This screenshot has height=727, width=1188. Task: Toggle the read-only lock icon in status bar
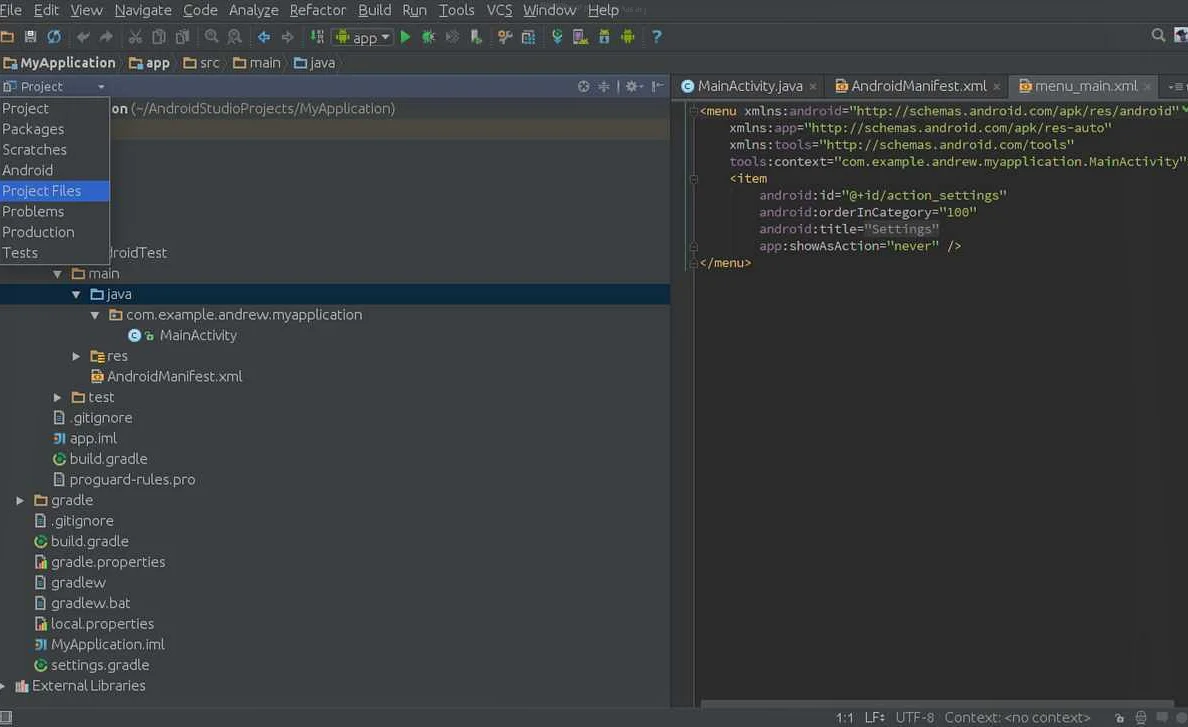[1119, 718]
